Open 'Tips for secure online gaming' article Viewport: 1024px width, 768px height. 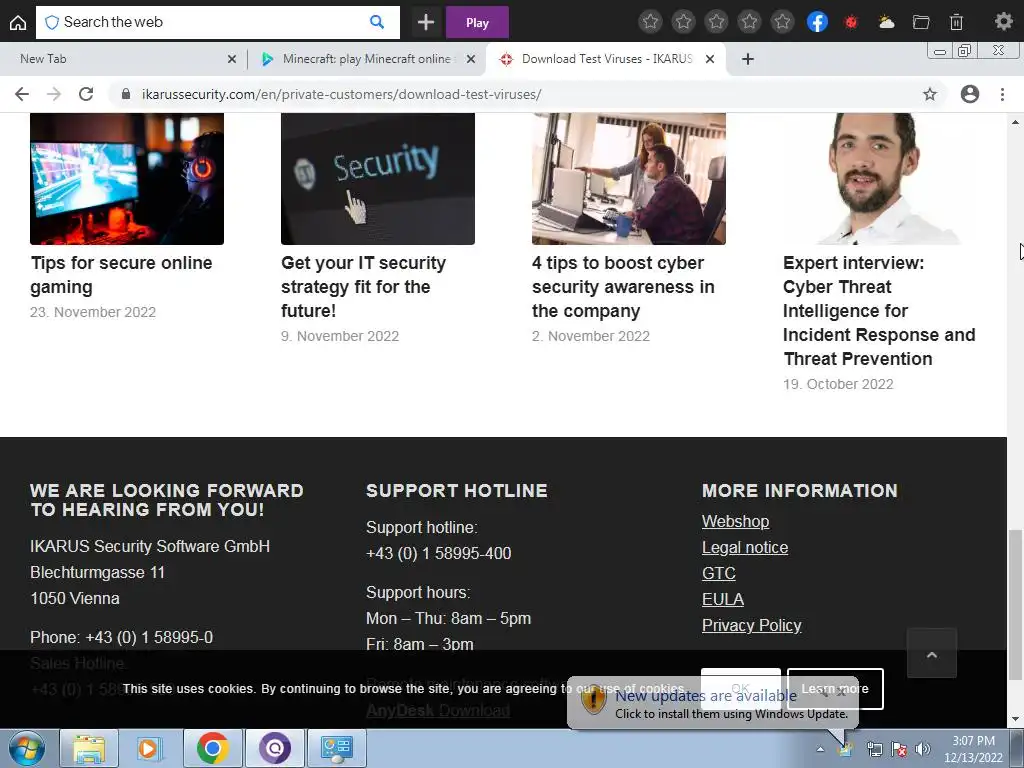pos(121,275)
